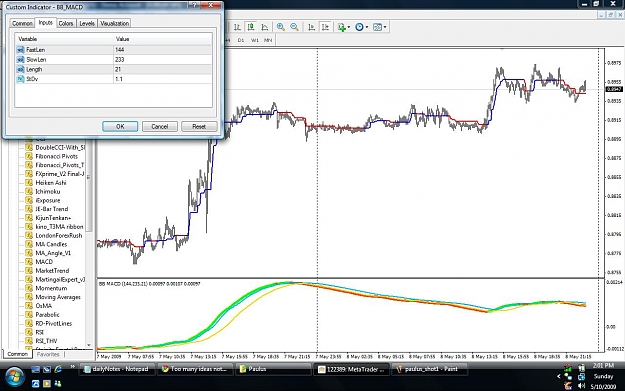Click the add indicators toolbar icon

[342, 27]
